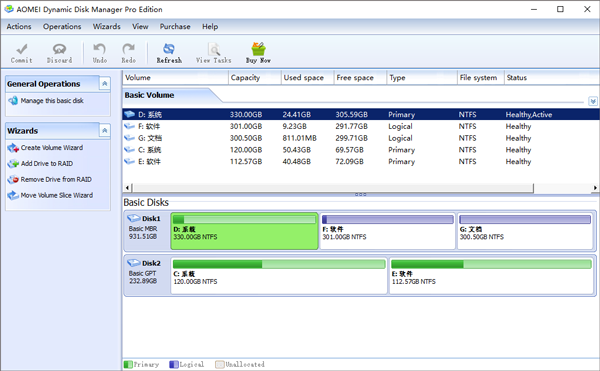Click the scrollbar left arrow in volume list

[x=127, y=188]
